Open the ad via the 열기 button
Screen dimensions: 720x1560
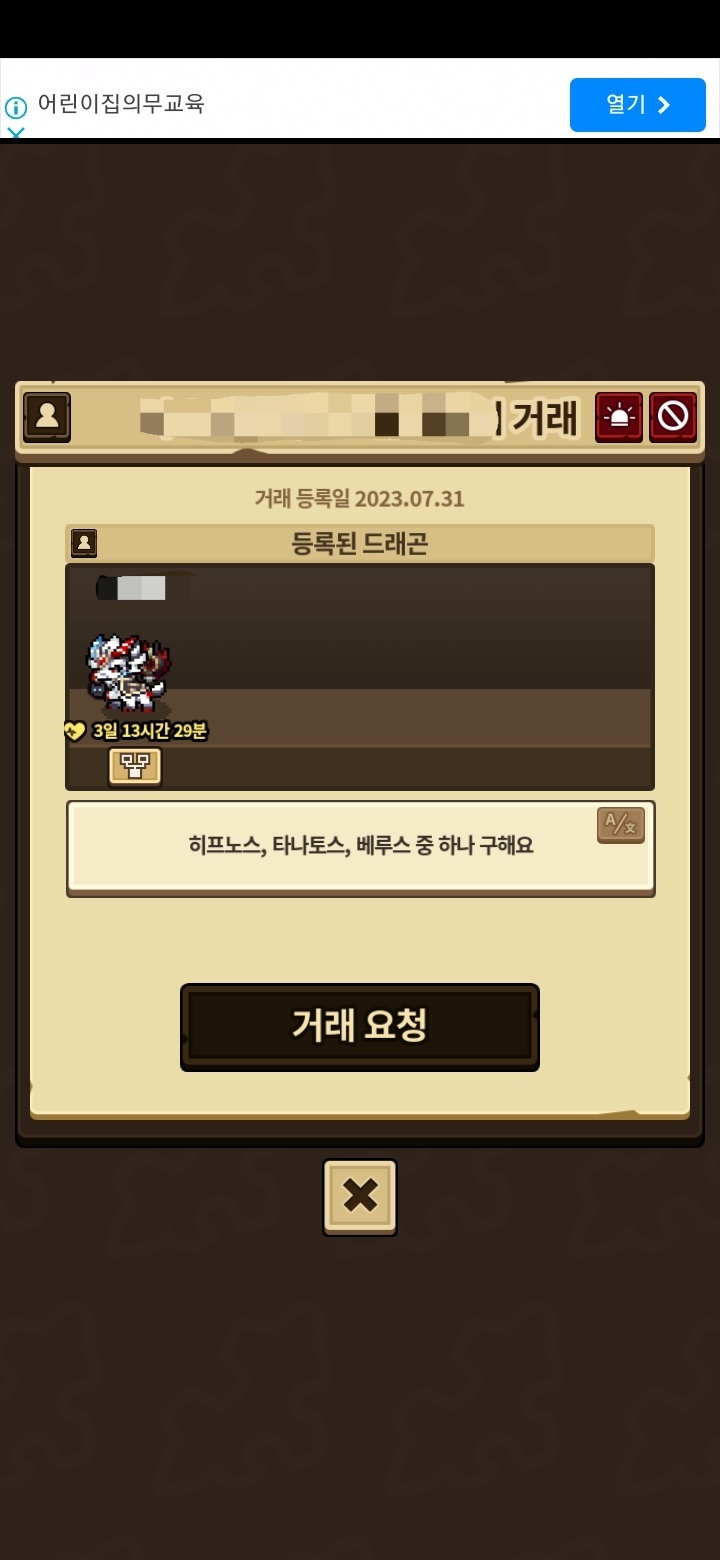(x=638, y=105)
